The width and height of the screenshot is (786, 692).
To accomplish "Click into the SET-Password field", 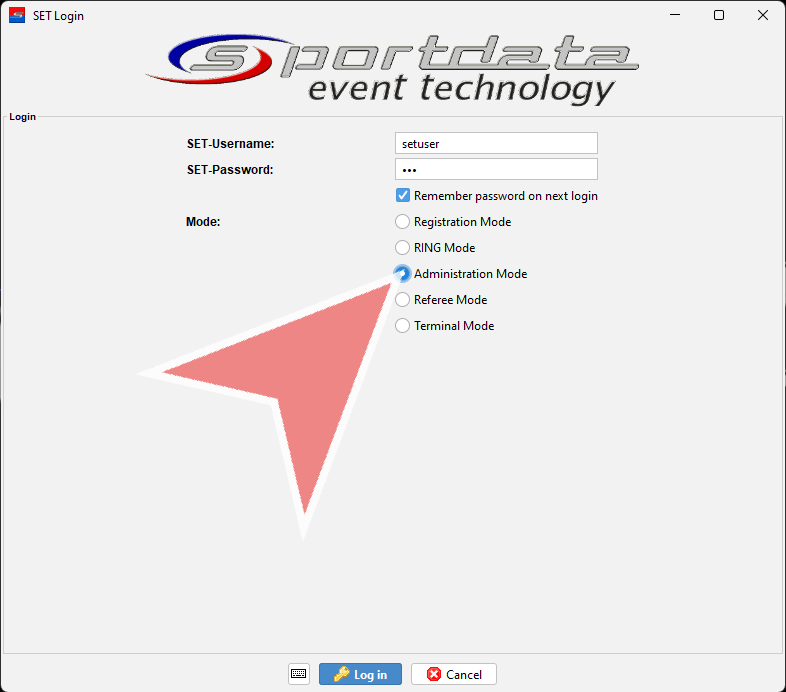I will [x=496, y=170].
